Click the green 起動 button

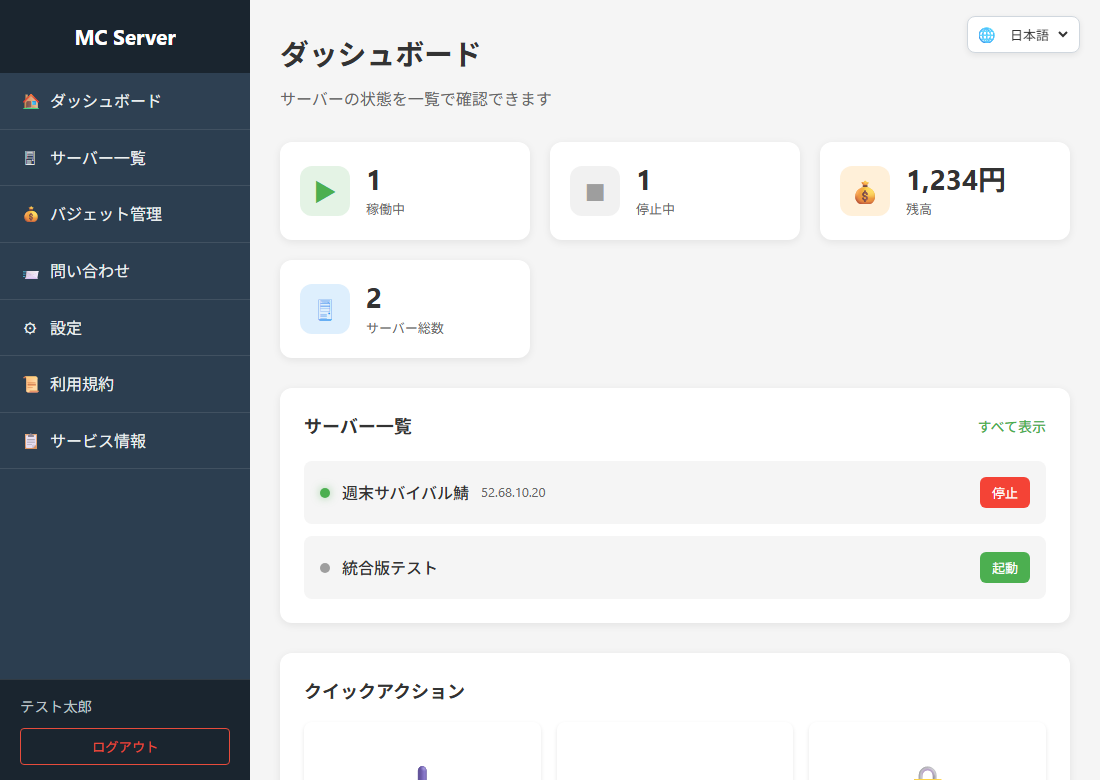(x=1005, y=567)
